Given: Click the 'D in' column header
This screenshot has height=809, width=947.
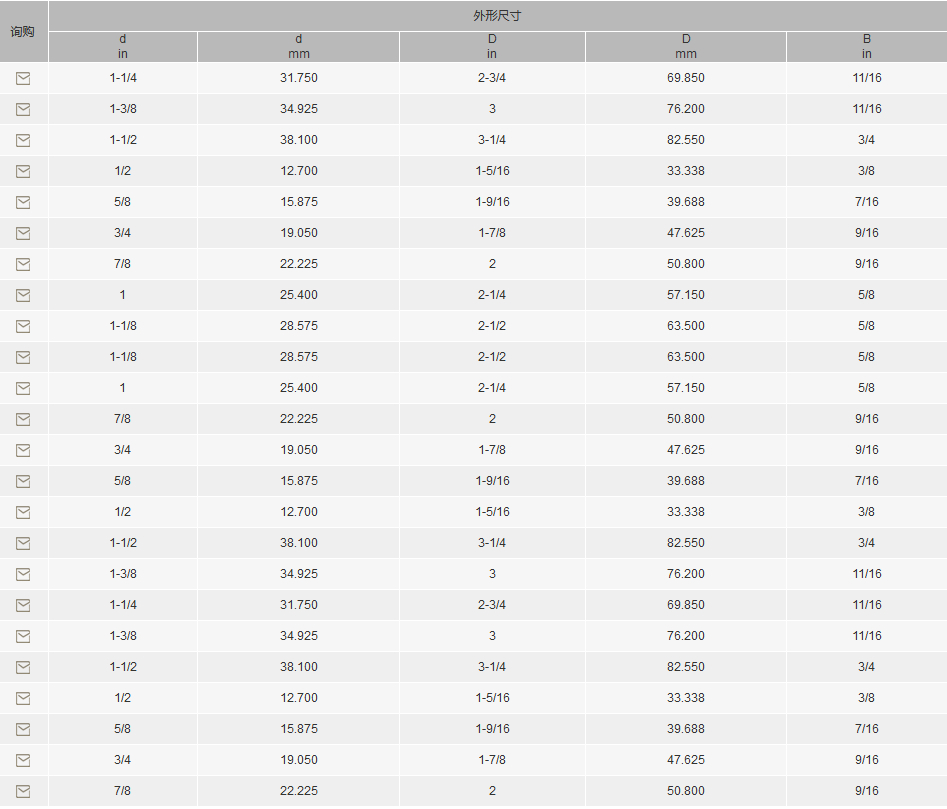Looking at the screenshot, I should [492, 47].
